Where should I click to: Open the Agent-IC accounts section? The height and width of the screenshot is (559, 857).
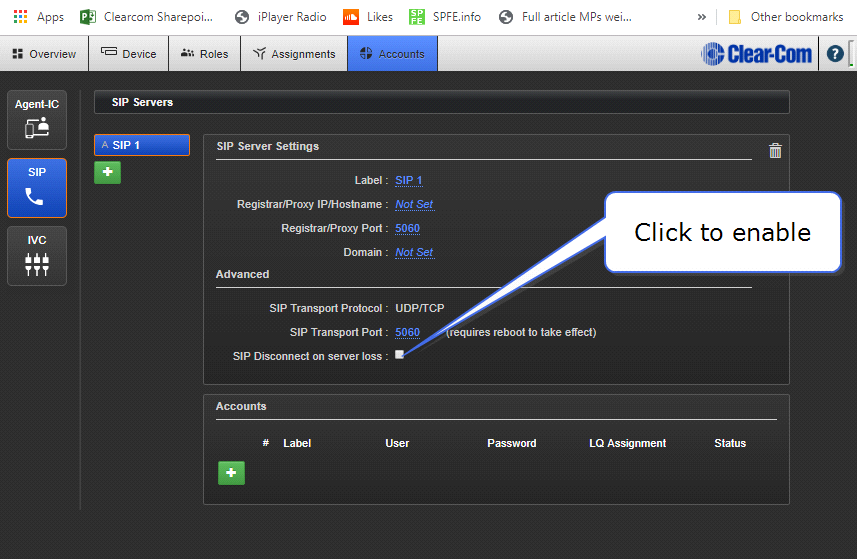tap(37, 118)
